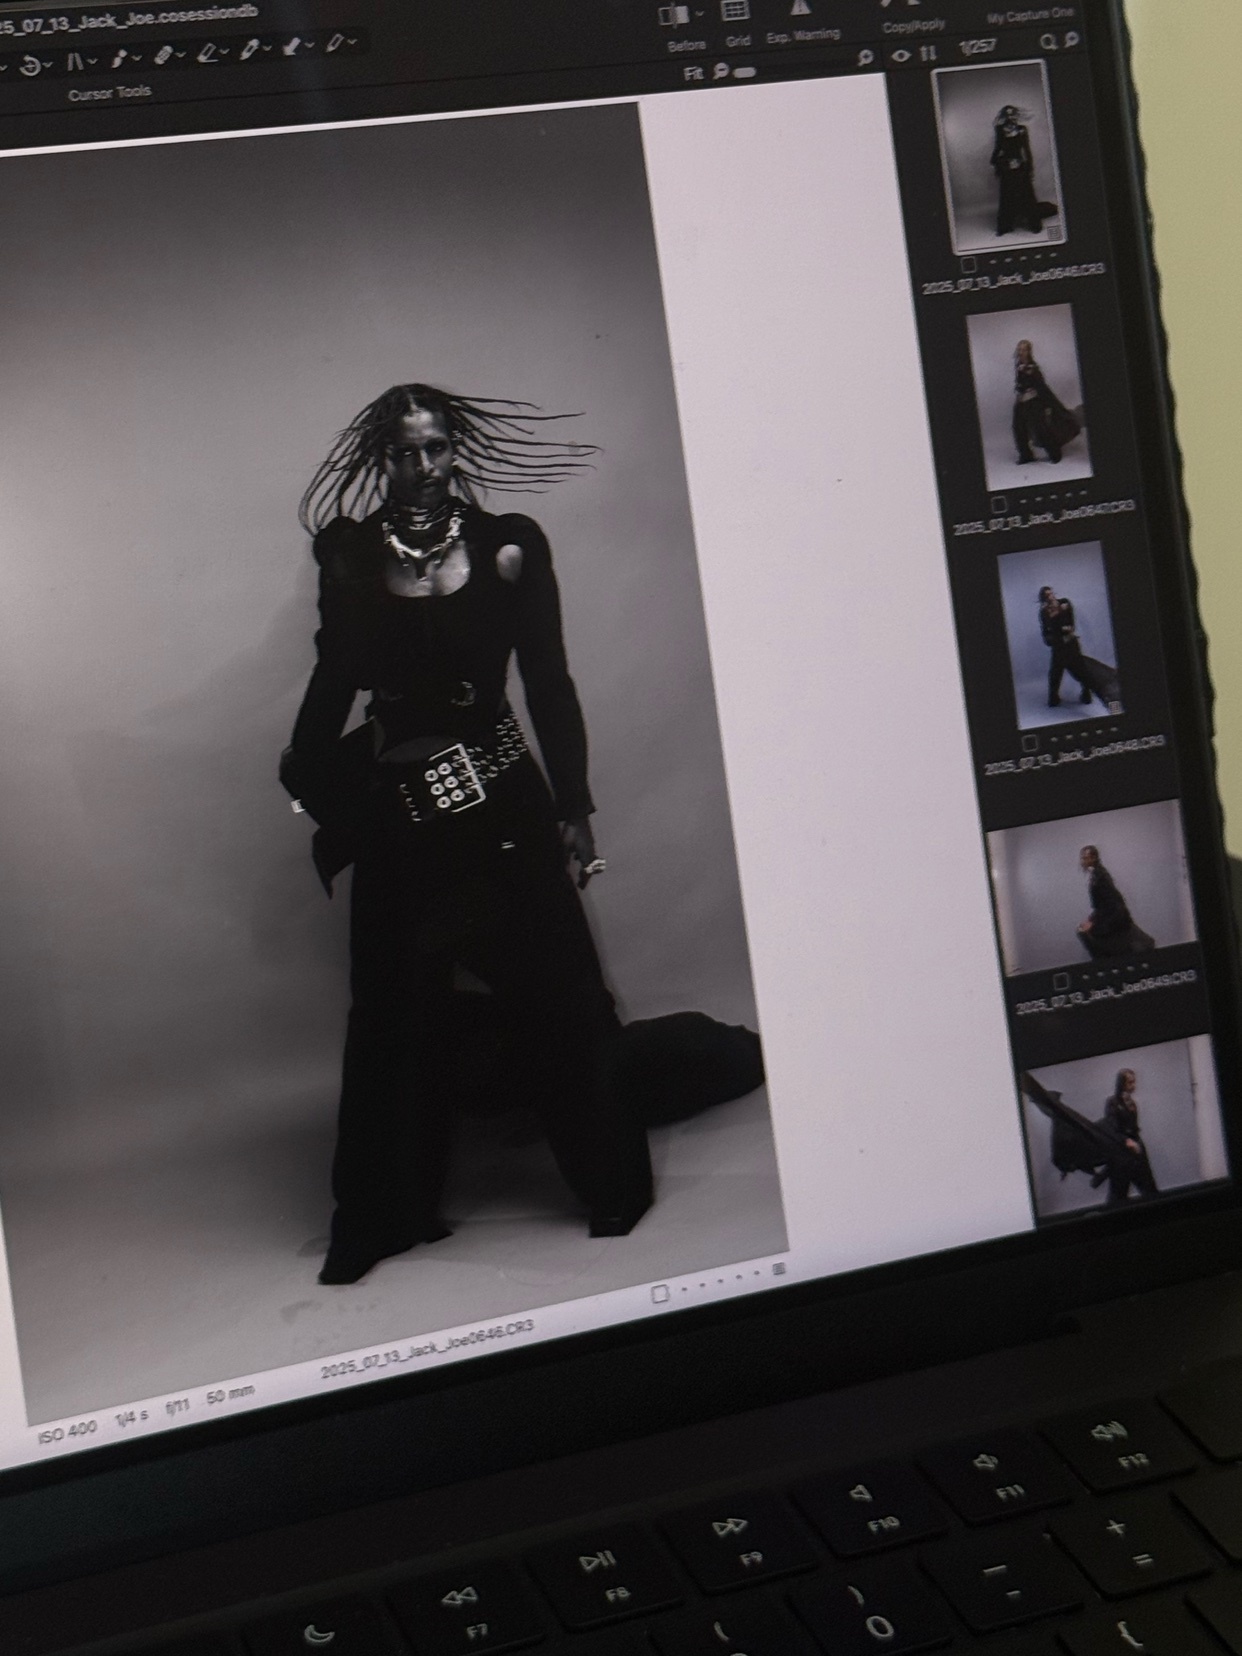Select thumbnail 2025_07_13_Jack_Joe0649.CR3

click(x=1091, y=885)
